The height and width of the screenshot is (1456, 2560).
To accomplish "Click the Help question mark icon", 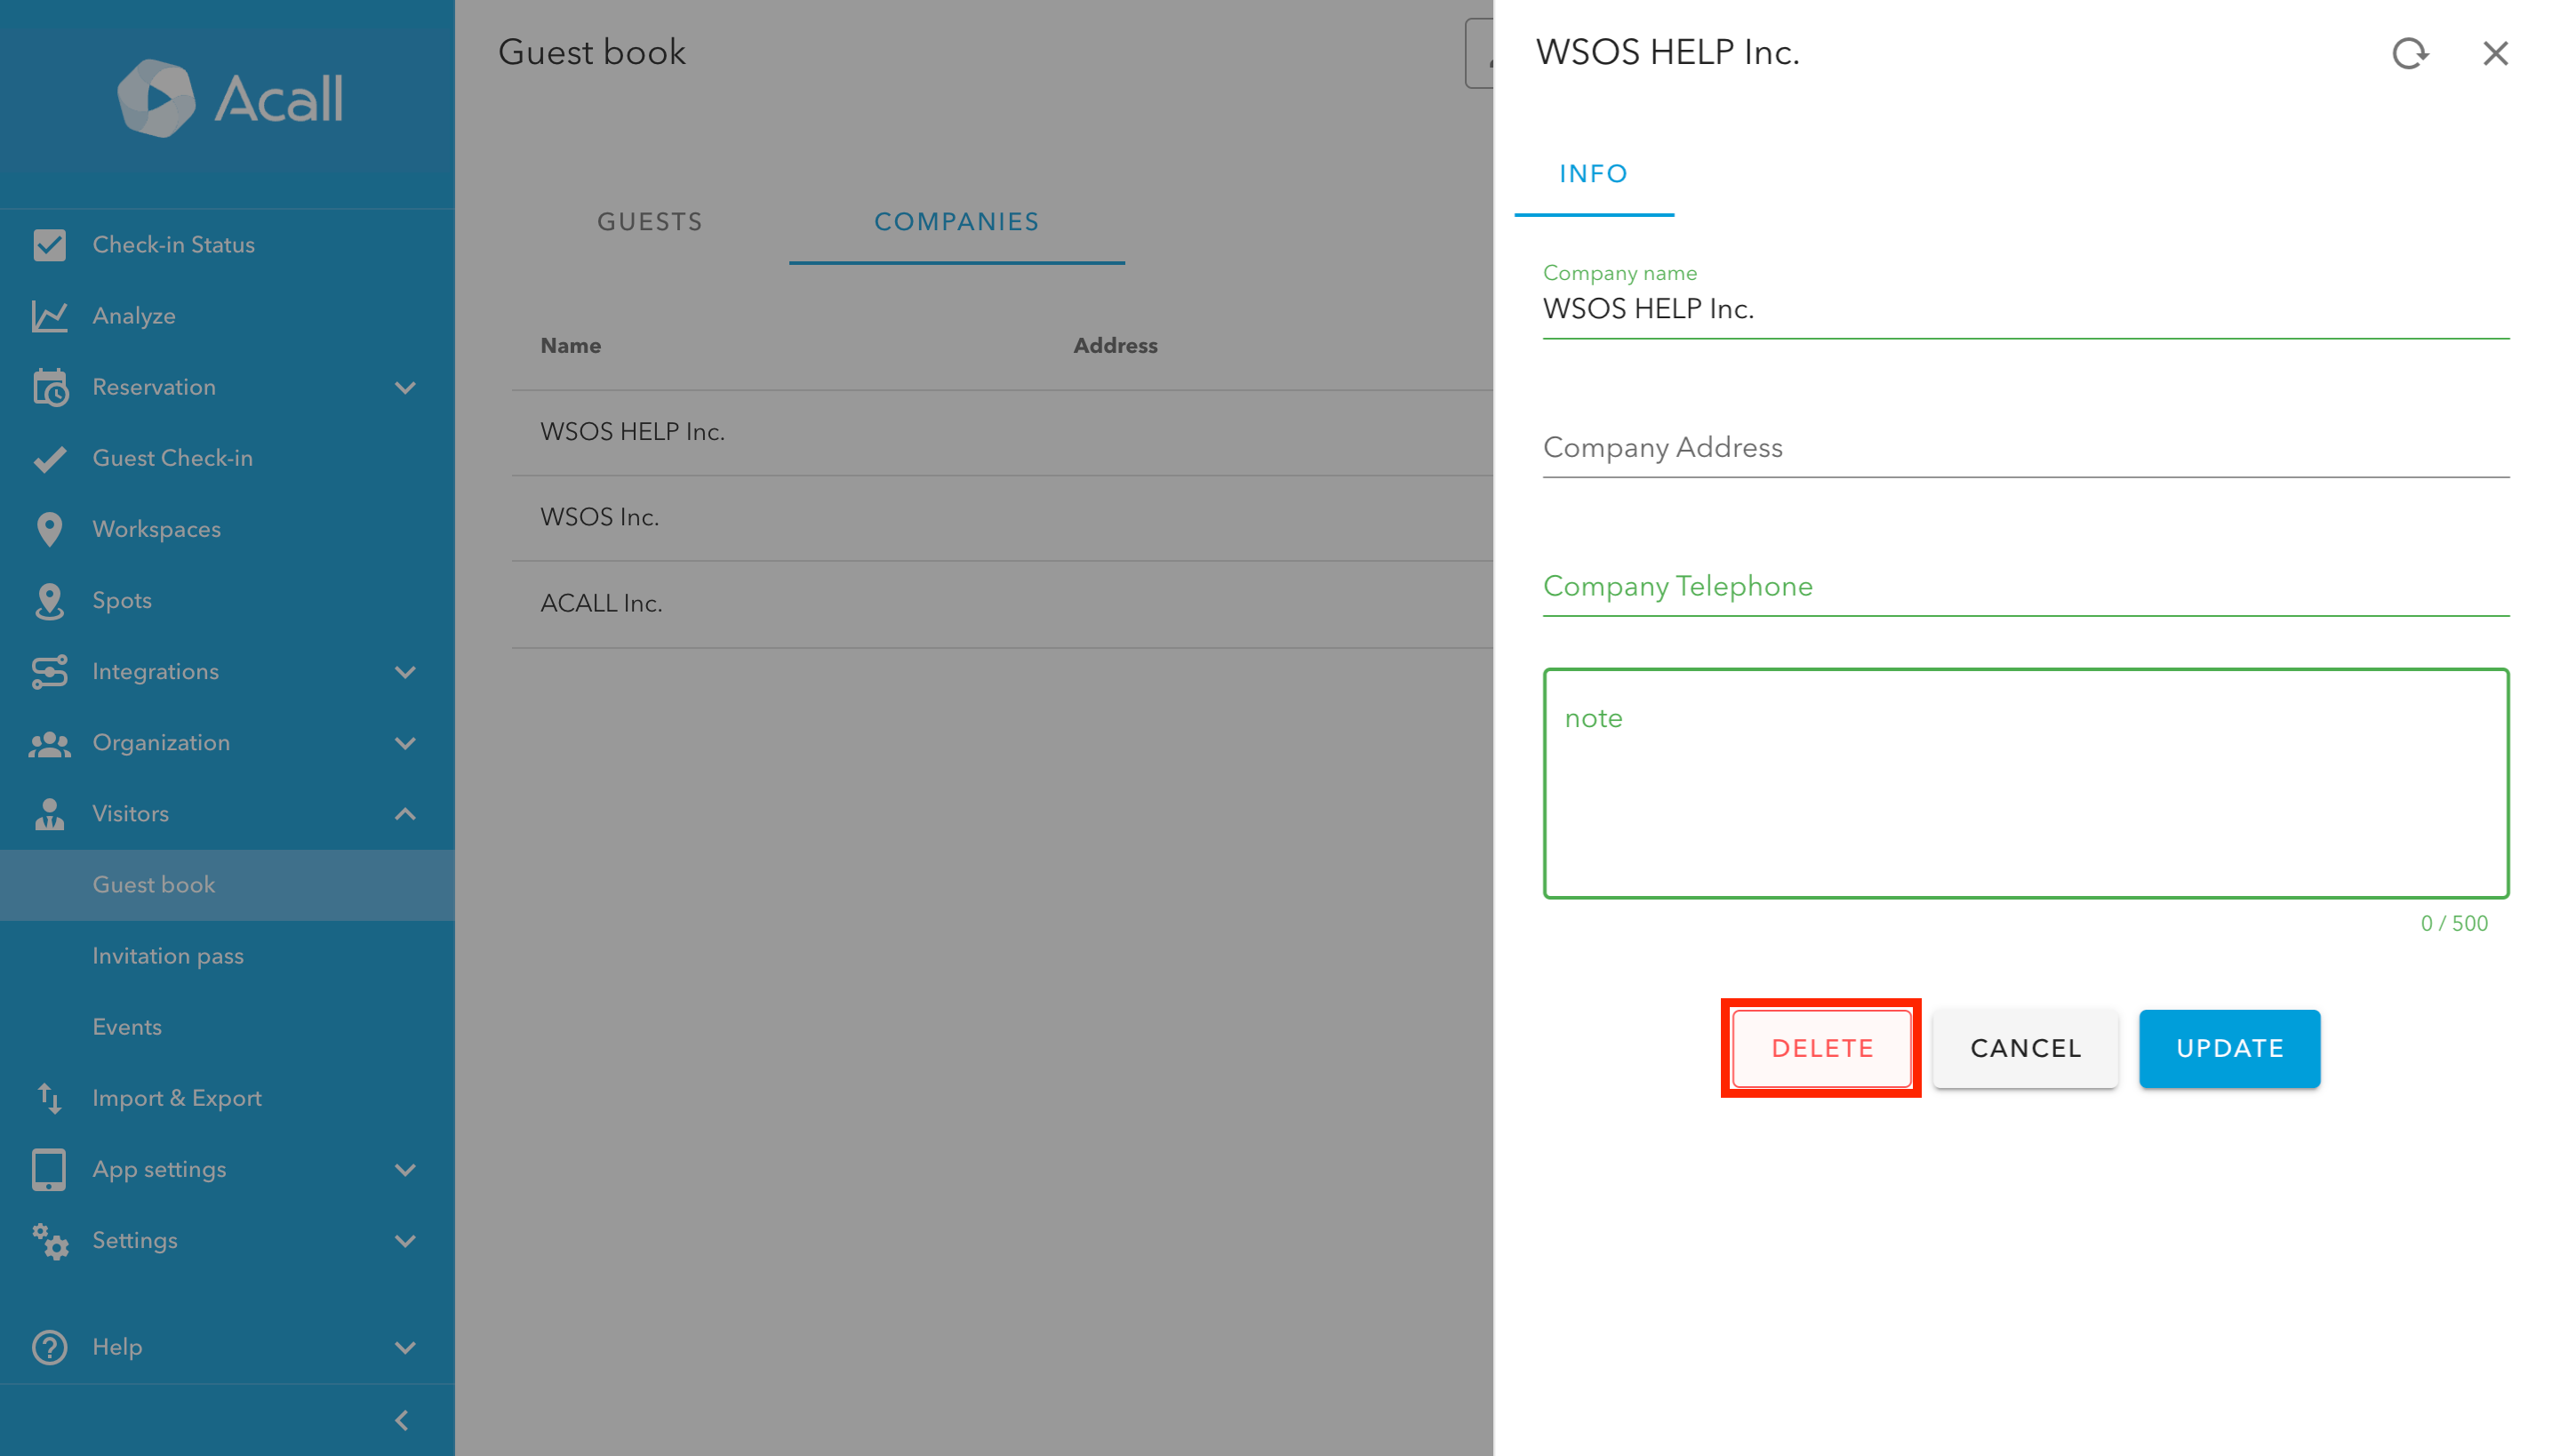I will pos(49,1346).
